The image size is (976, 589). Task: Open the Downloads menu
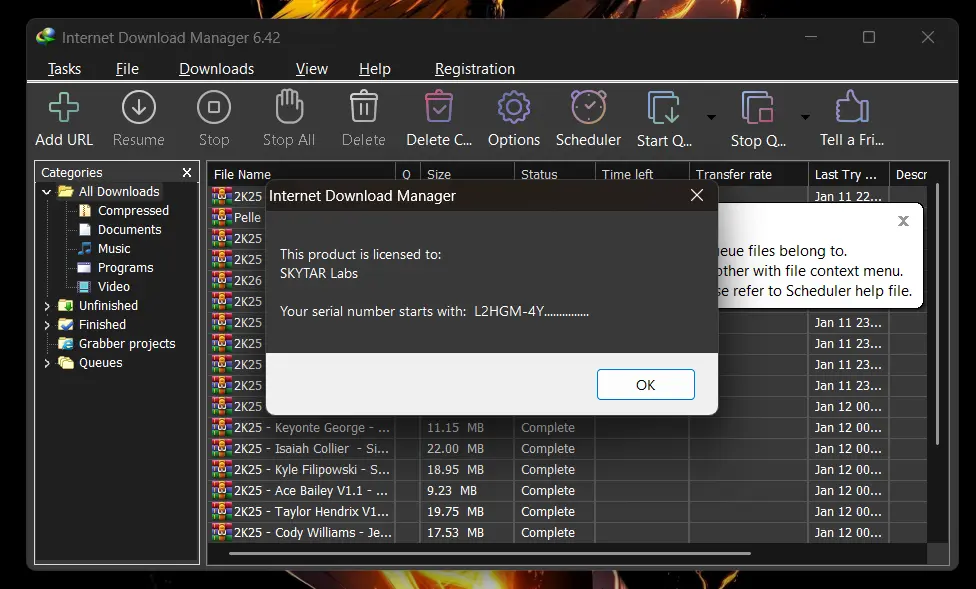point(217,68)
